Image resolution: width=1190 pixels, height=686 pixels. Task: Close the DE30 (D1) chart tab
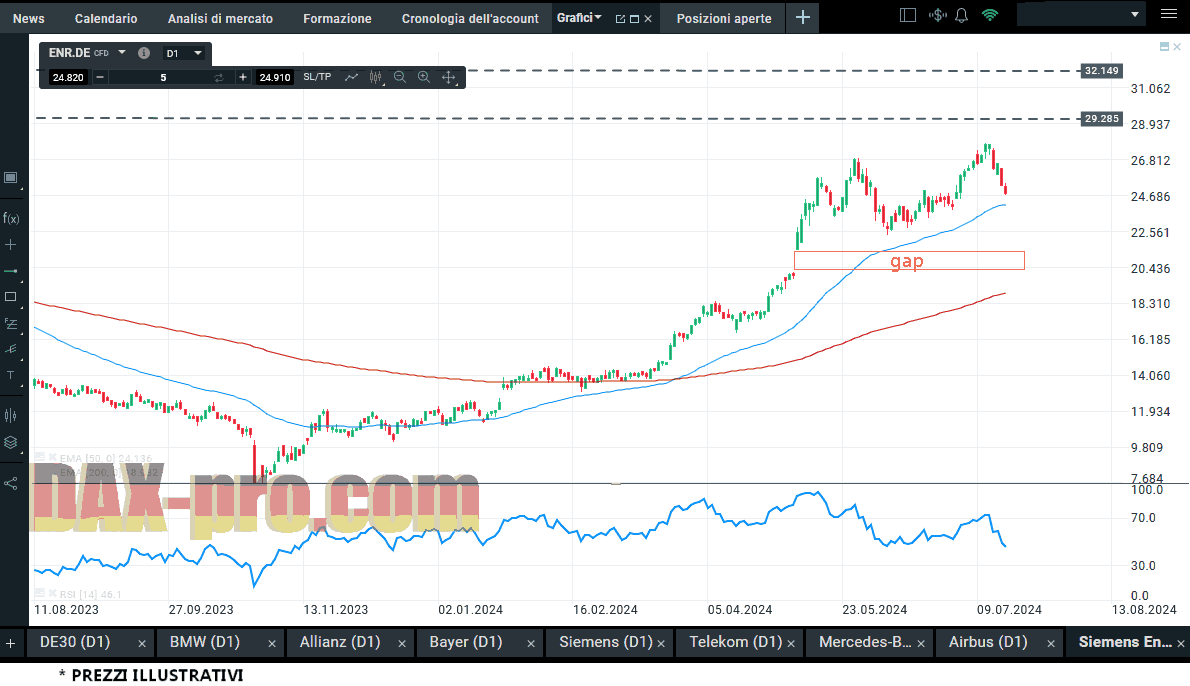(142, 644)
